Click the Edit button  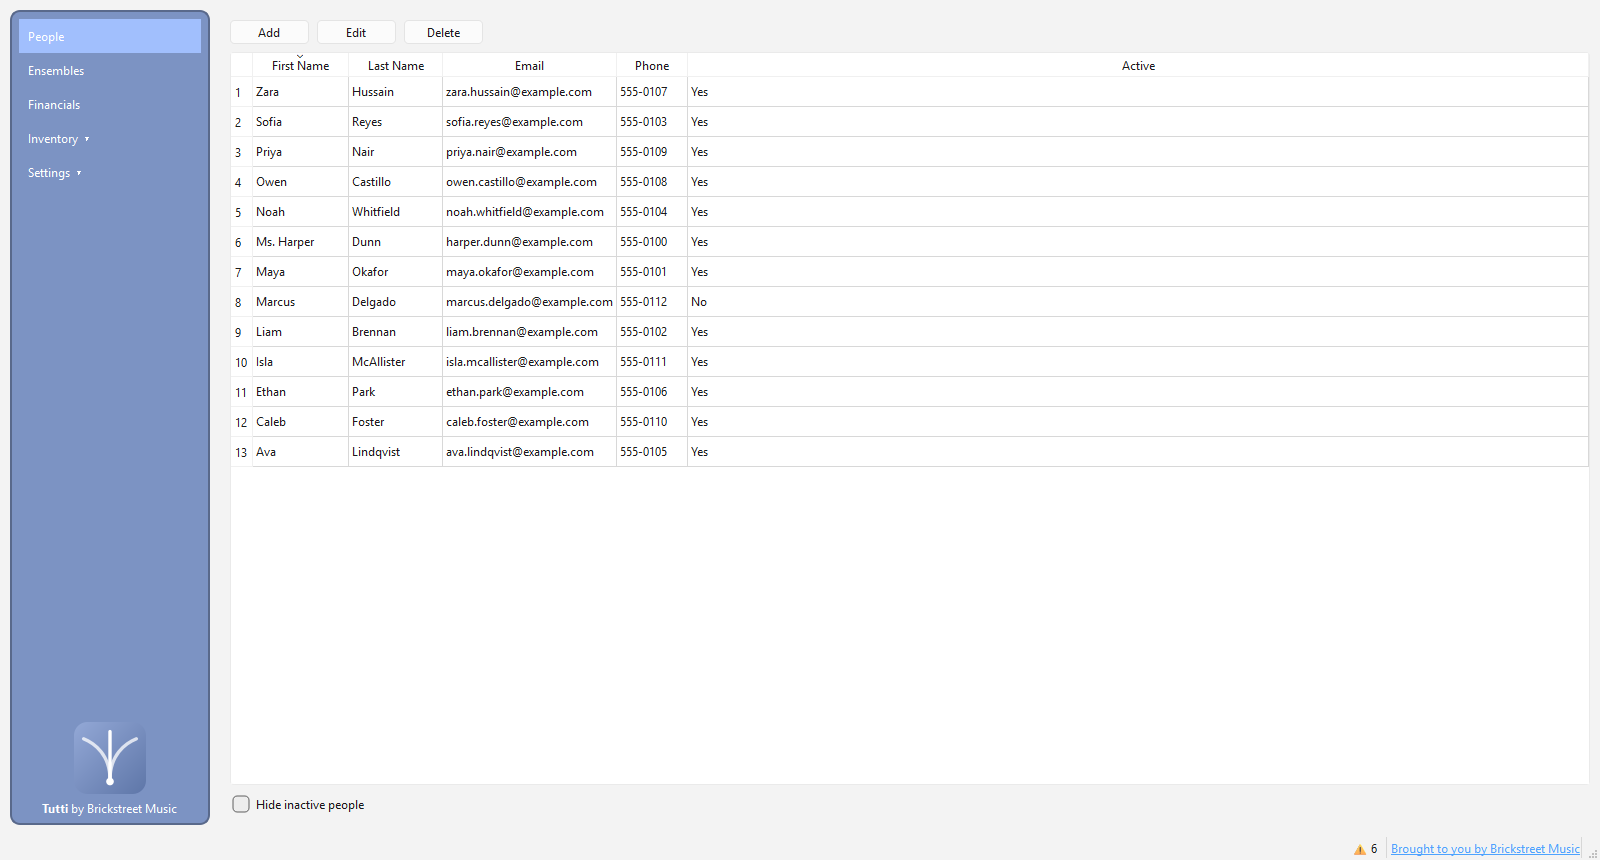pos(356,32)
